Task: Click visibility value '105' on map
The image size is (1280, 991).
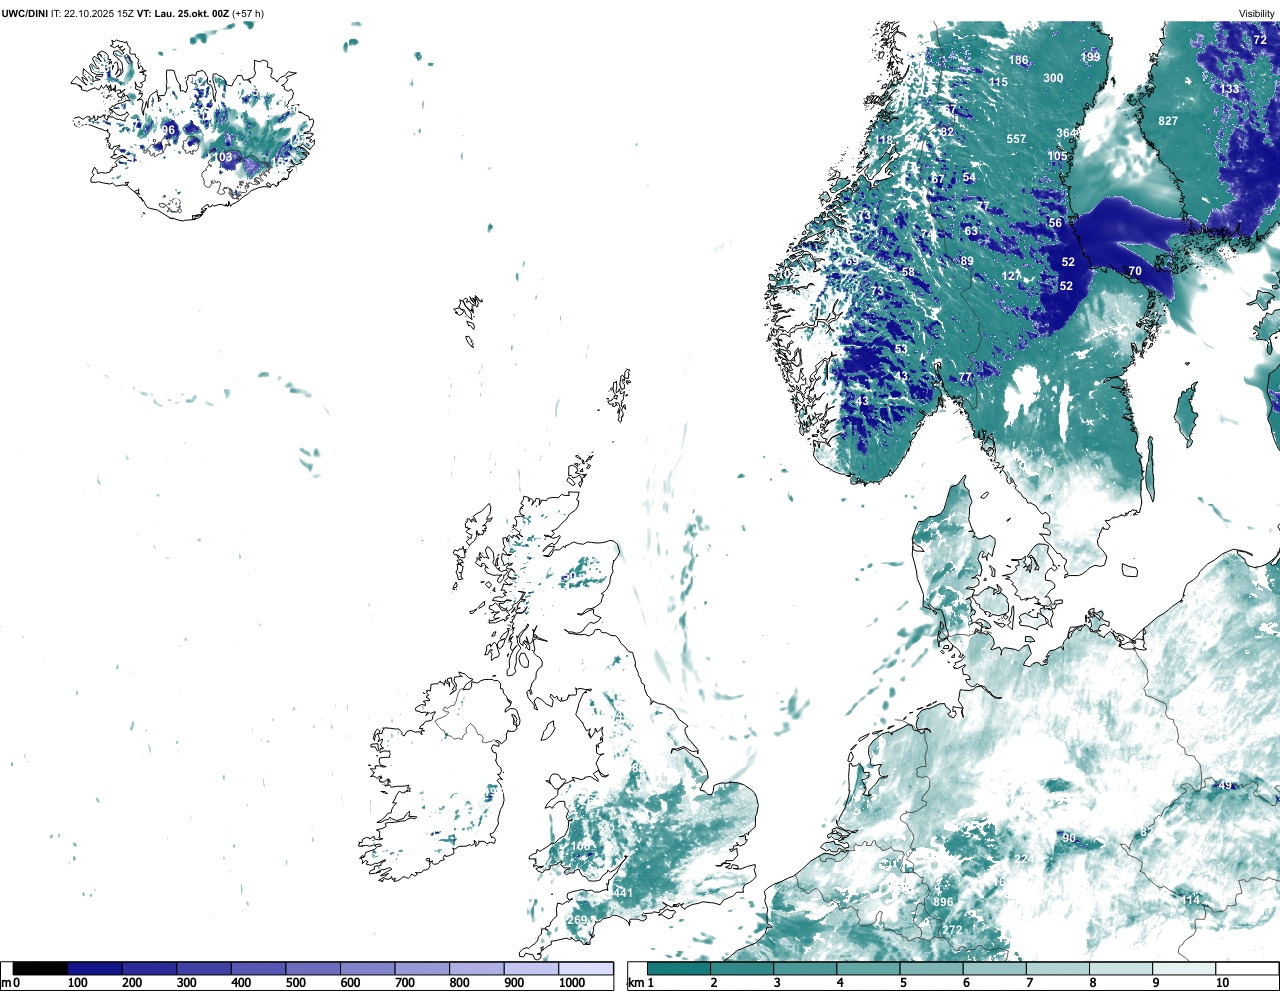Action: click(x=1057, y=156)
